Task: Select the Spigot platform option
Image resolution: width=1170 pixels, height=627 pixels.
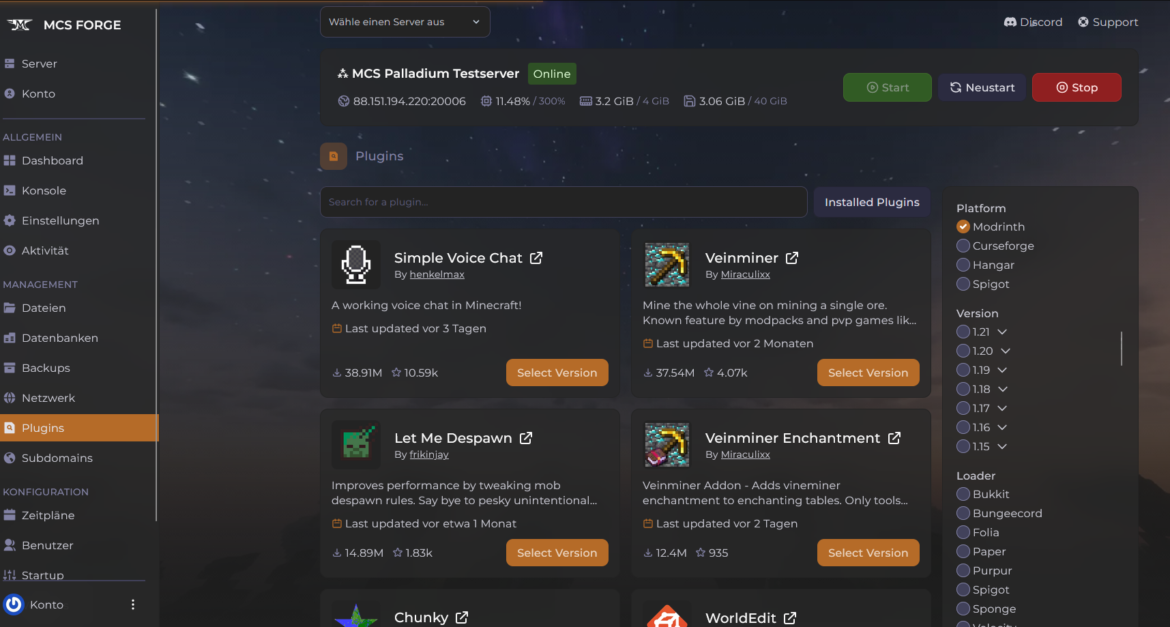Action: pyautogui.click(x=963, y=284)
